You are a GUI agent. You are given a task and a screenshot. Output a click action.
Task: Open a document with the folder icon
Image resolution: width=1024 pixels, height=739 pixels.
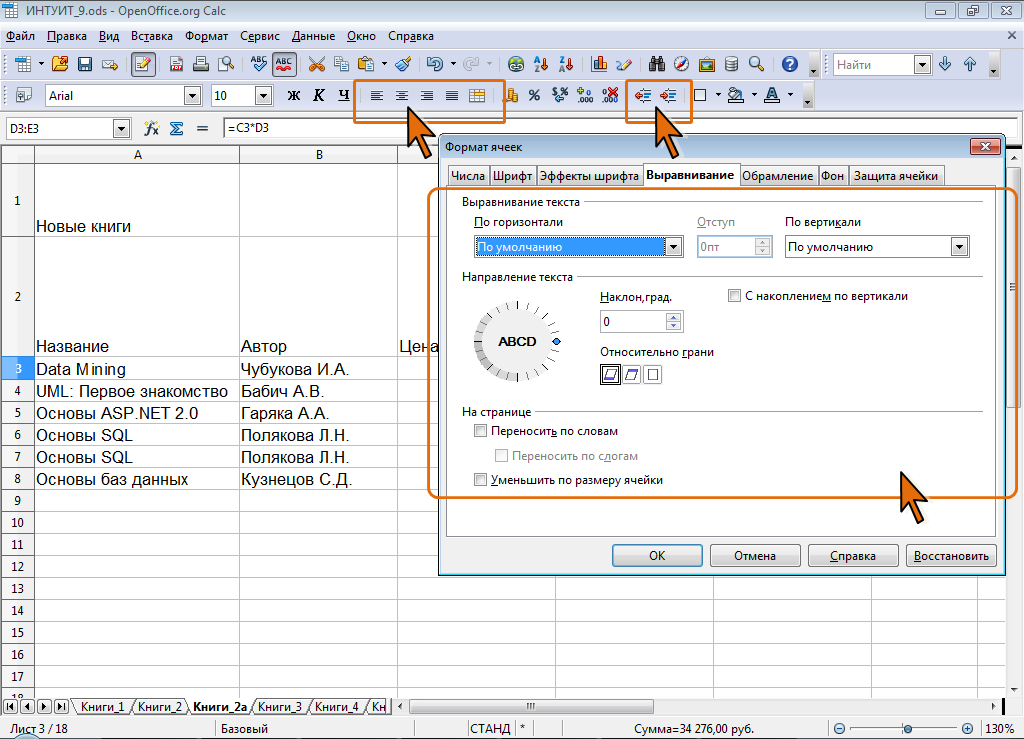(60, 64)
